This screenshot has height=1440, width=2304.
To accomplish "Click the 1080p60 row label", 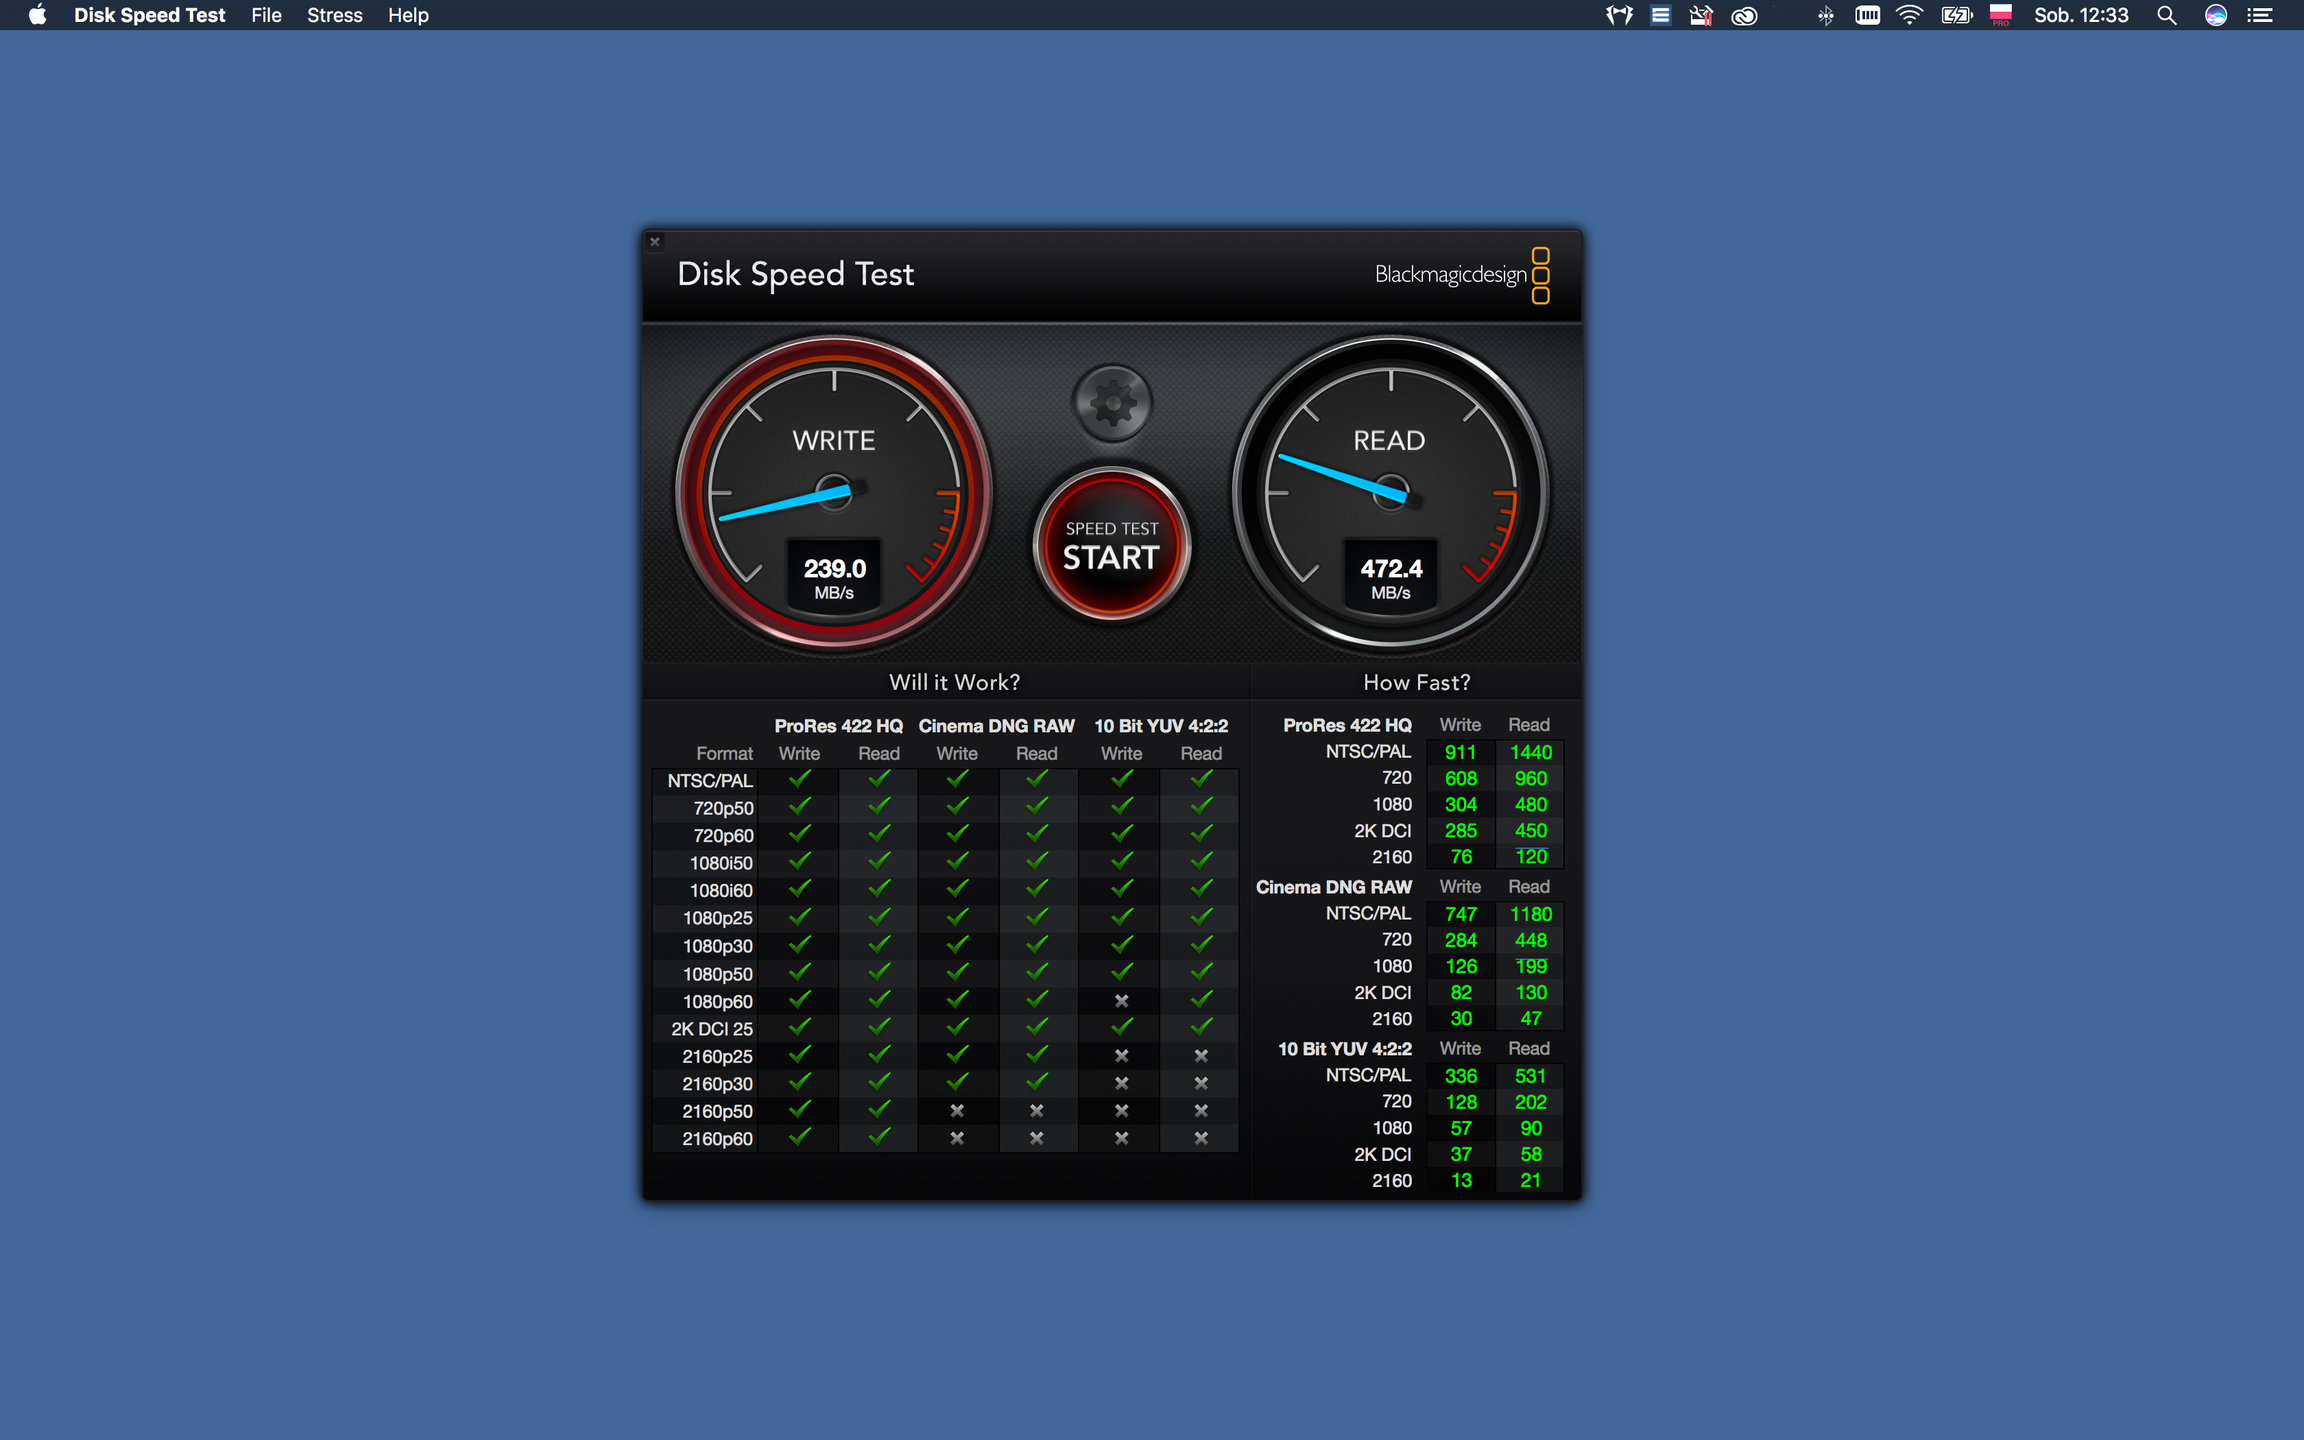I will click(718, 1001).
